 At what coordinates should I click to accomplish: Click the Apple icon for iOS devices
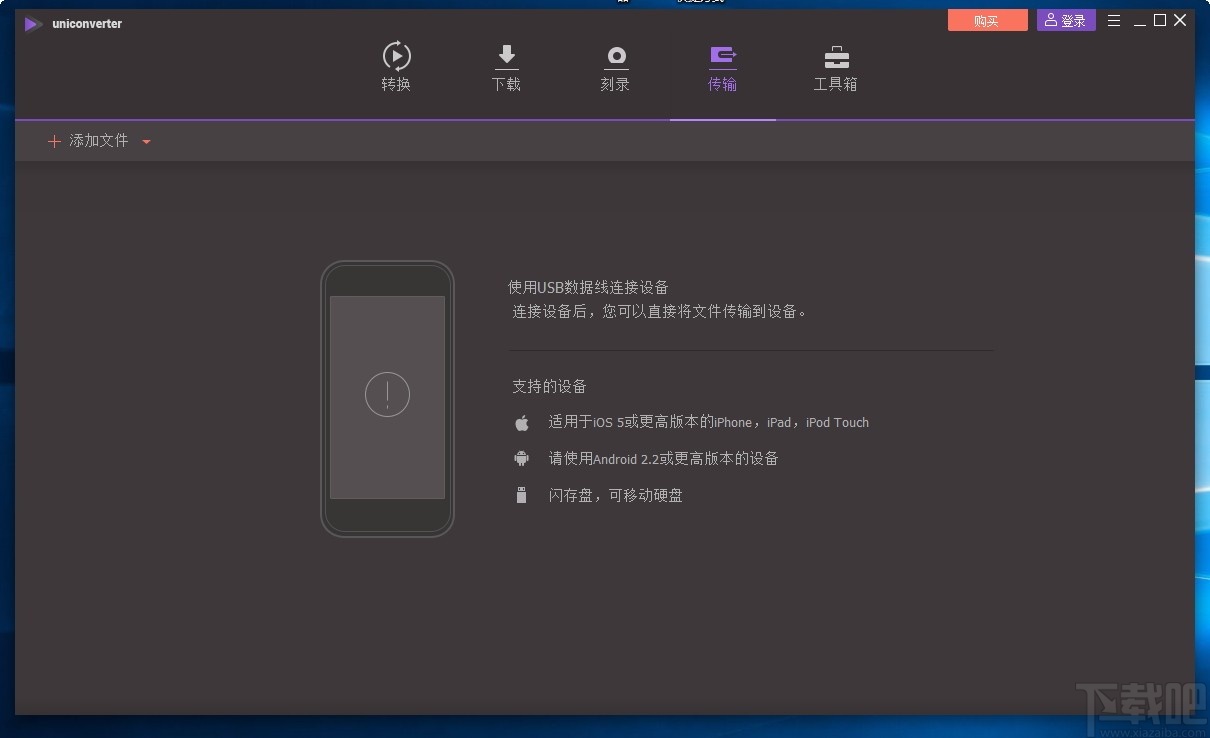(x=521, y=422)
